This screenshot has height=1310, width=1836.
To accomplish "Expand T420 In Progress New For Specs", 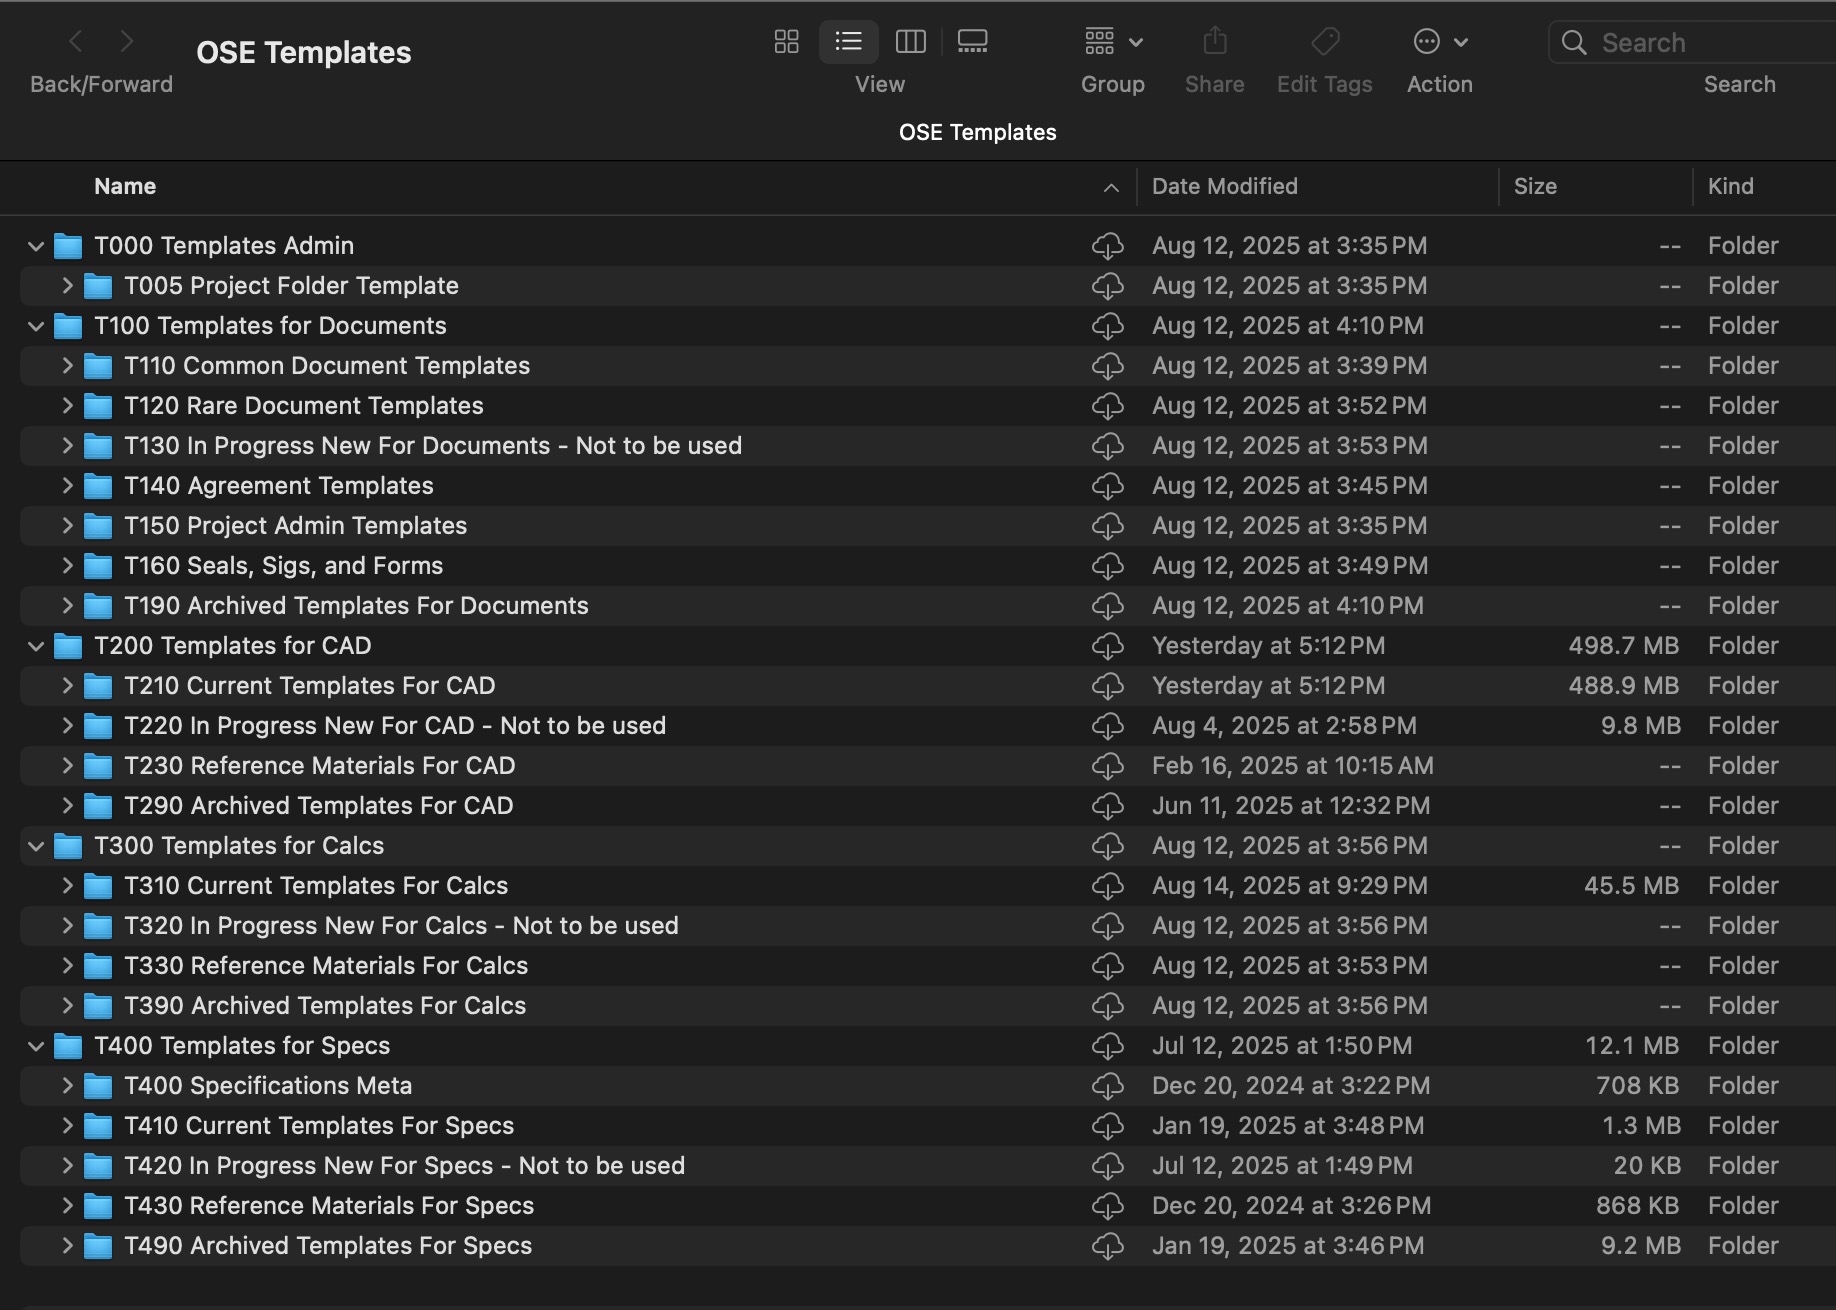I will (67, 1166).
